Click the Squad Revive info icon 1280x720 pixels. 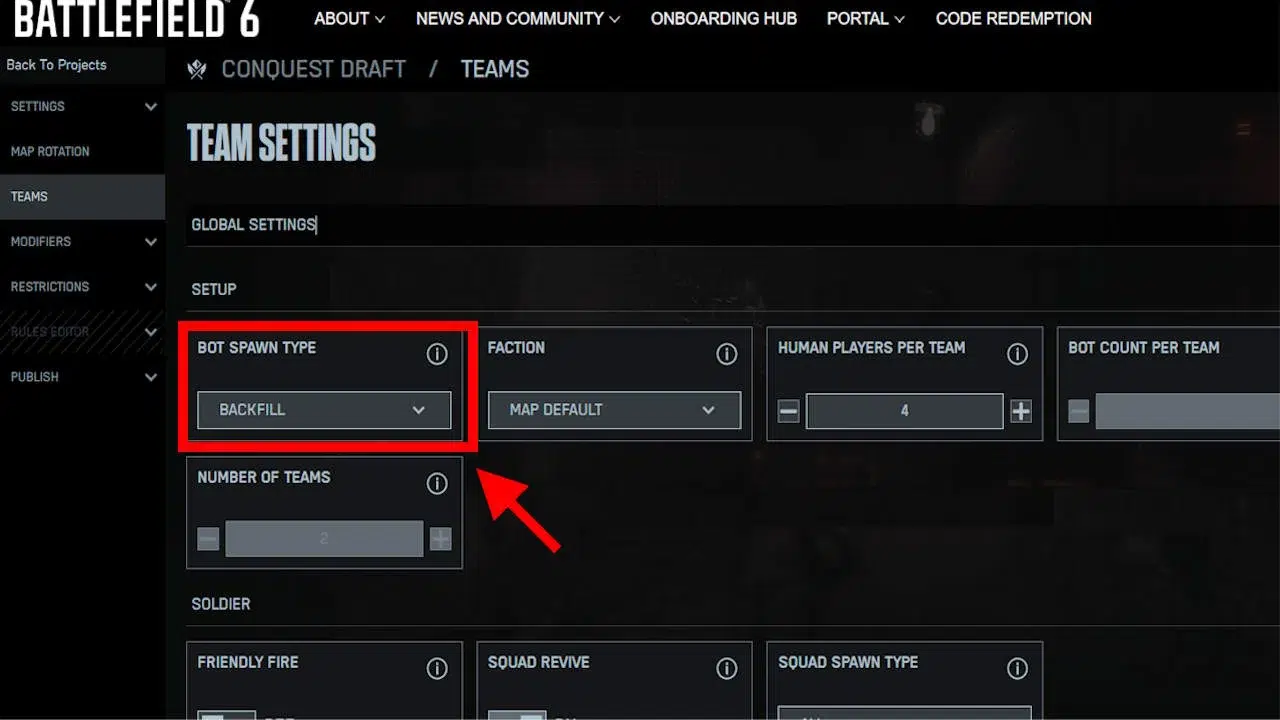(x=727, y=669)
